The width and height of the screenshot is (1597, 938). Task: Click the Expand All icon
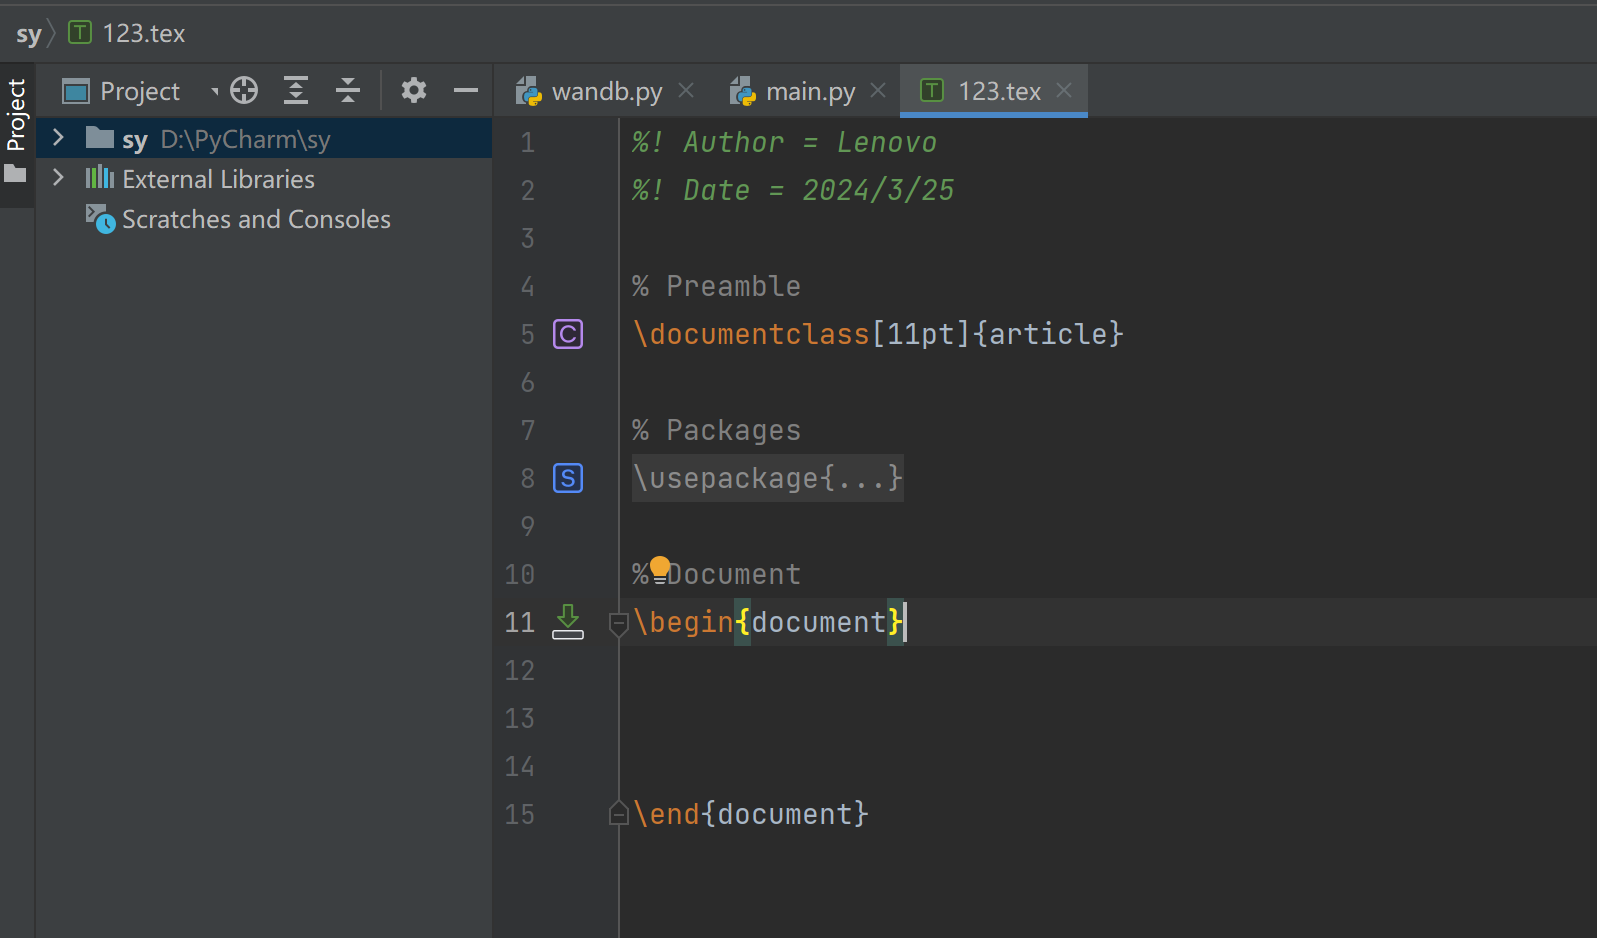296,91
